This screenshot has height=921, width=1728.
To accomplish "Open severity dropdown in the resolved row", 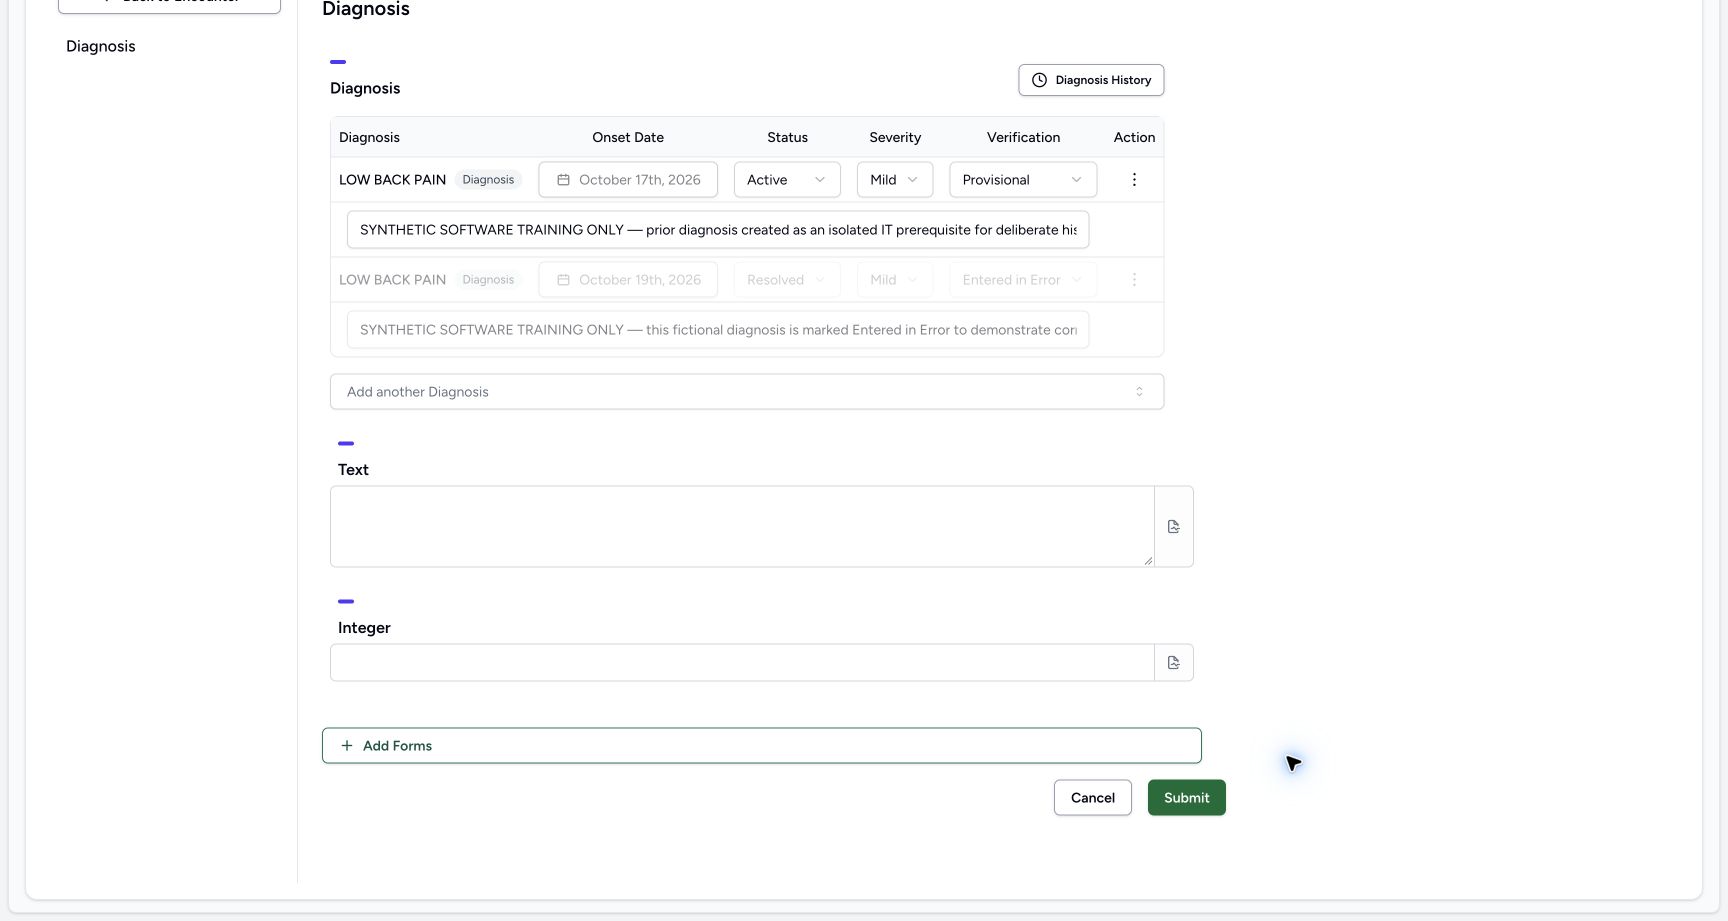I will click(895, 280).
